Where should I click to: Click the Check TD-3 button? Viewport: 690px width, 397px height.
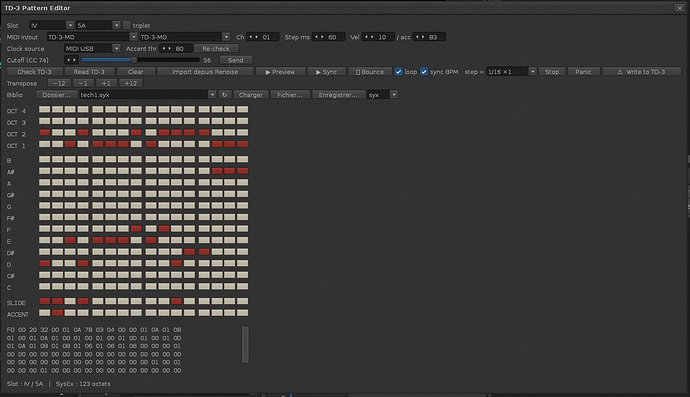click(34, 72)
